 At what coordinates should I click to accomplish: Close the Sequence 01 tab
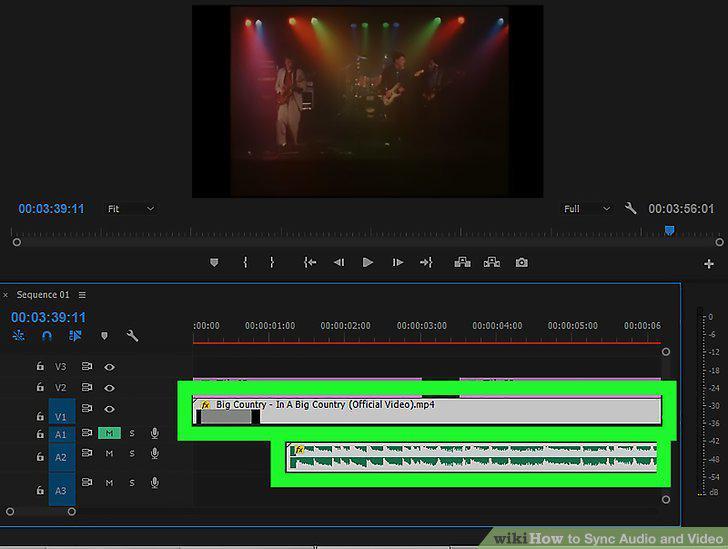[5, 295]
